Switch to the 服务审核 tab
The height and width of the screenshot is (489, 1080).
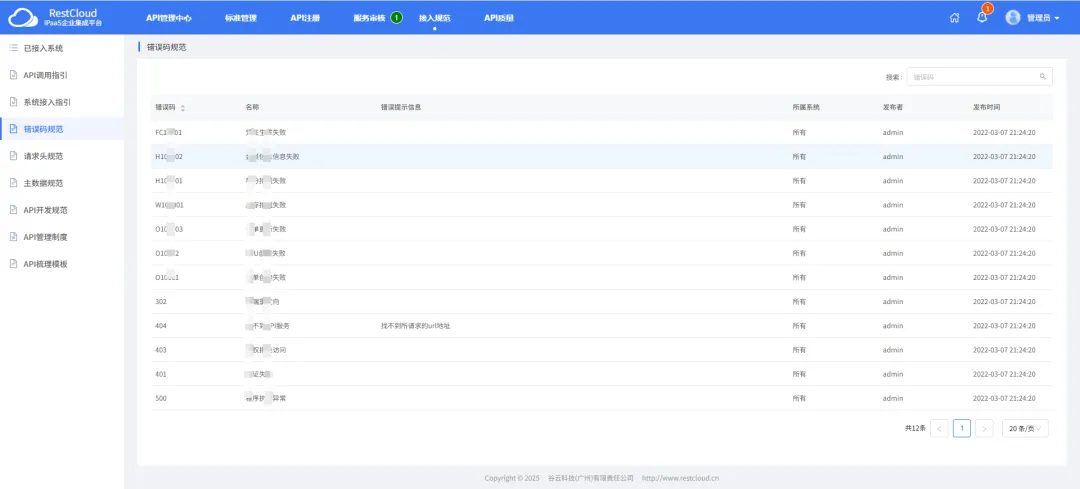click(x=369, y=19)
